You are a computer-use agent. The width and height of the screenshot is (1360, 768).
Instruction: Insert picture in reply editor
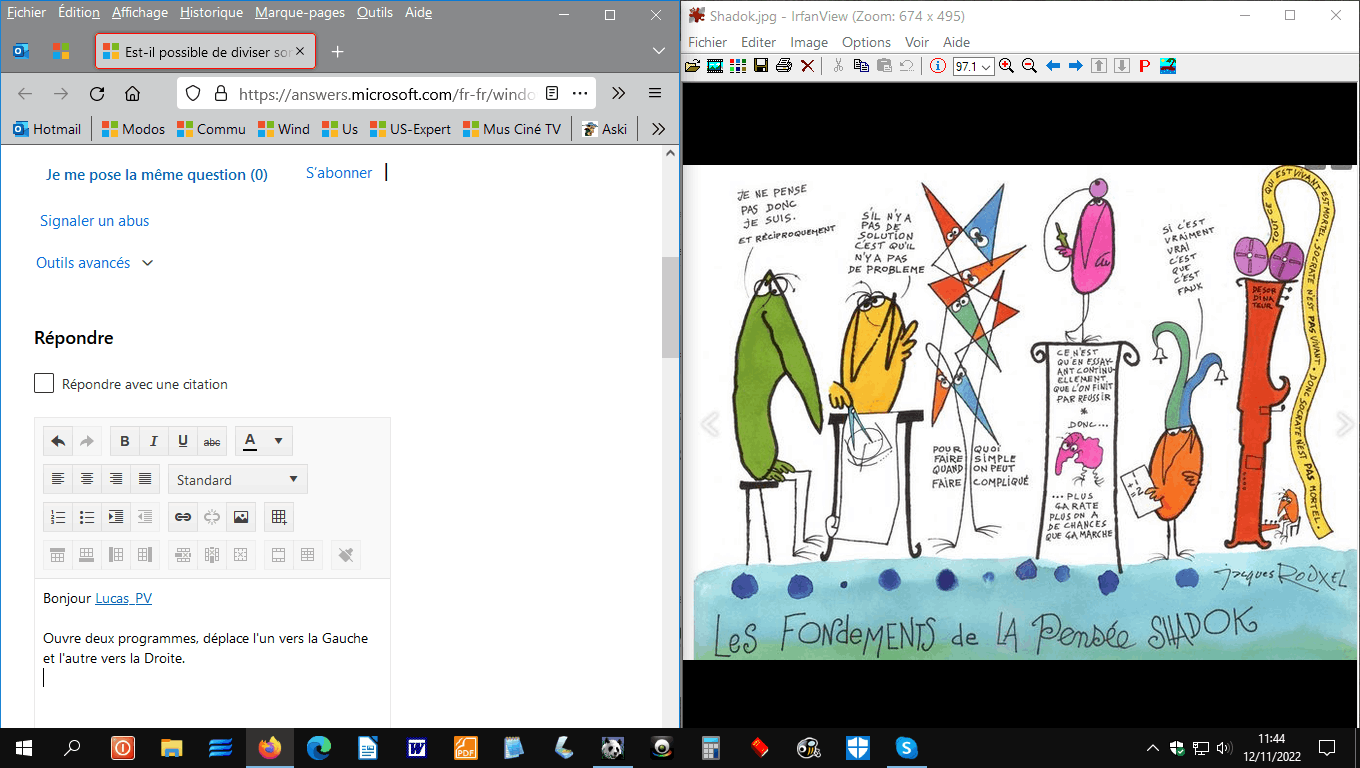click(240, 517)
